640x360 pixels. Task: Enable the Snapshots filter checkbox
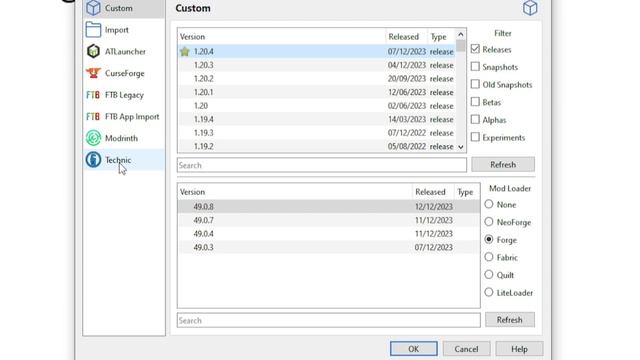coord(475,67)
